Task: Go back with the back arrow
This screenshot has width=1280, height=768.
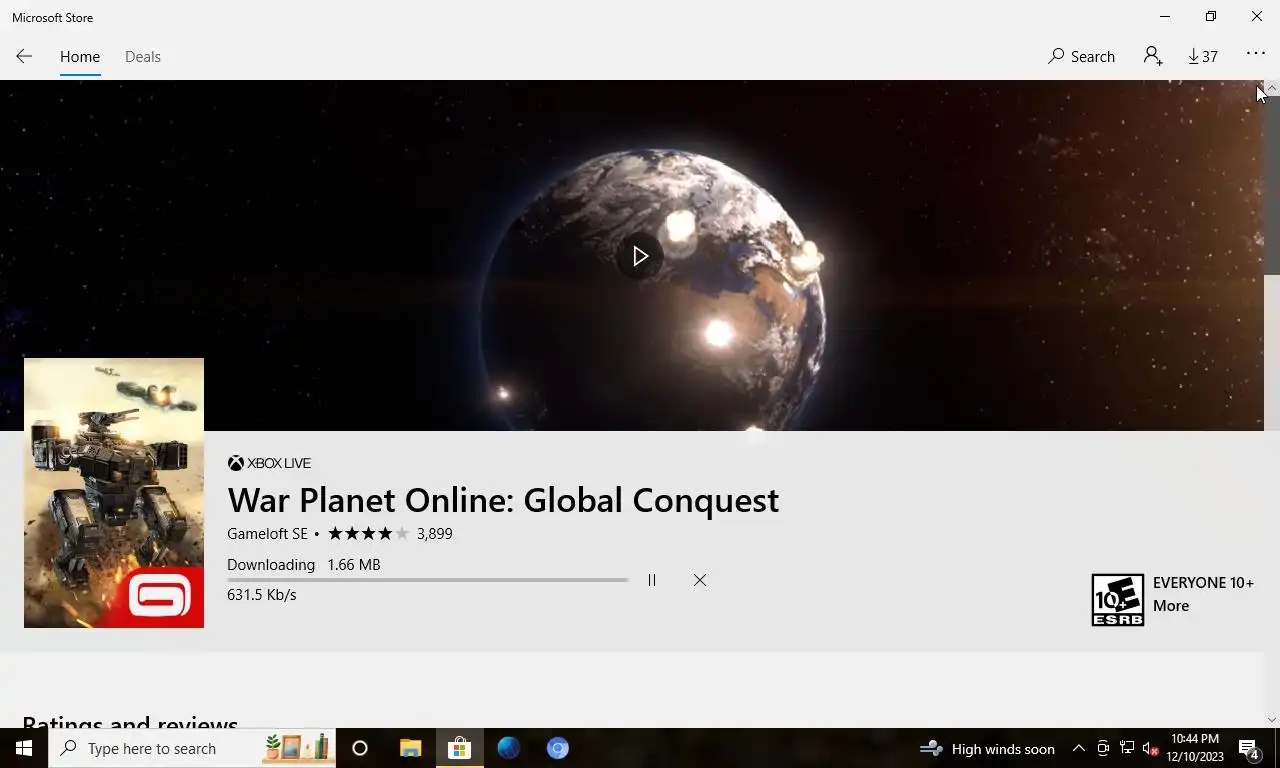Action: (x=24, y=56)
